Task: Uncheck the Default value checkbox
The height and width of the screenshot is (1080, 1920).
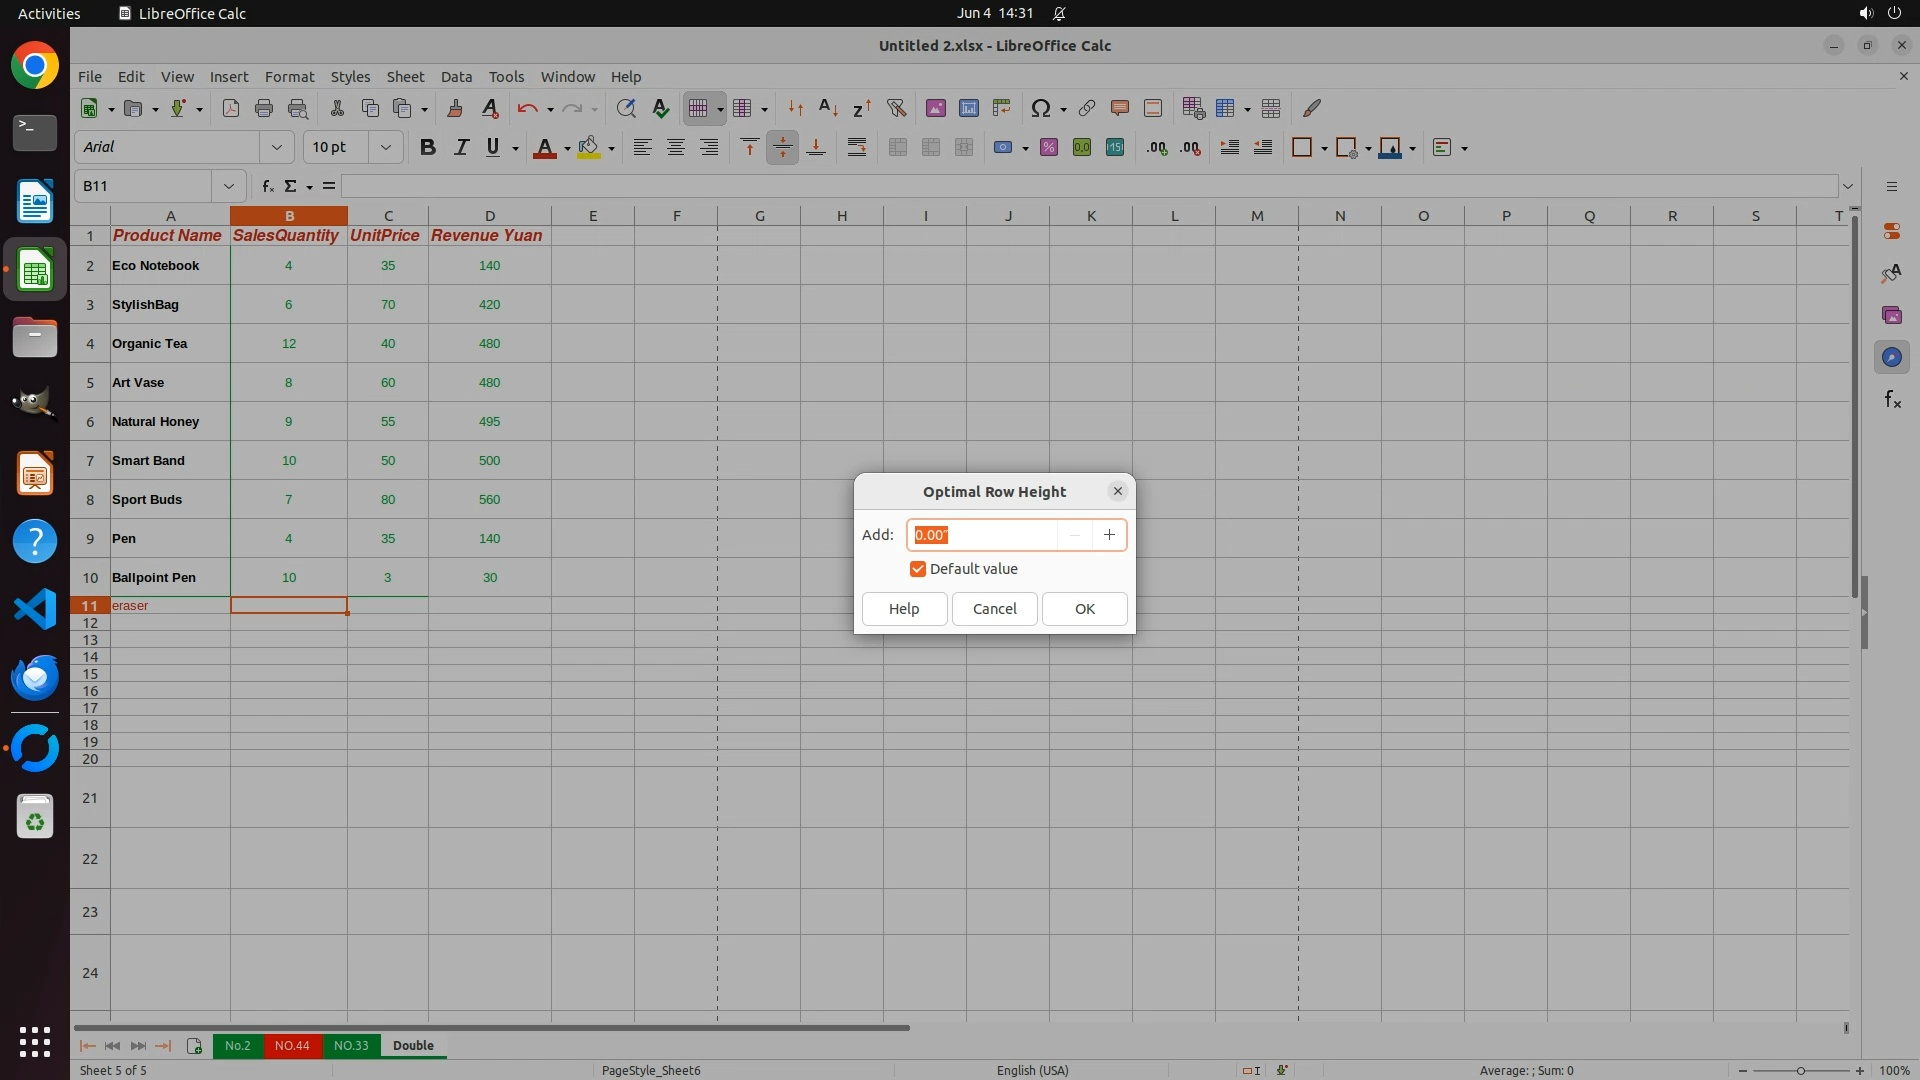Action: point(917,569)
